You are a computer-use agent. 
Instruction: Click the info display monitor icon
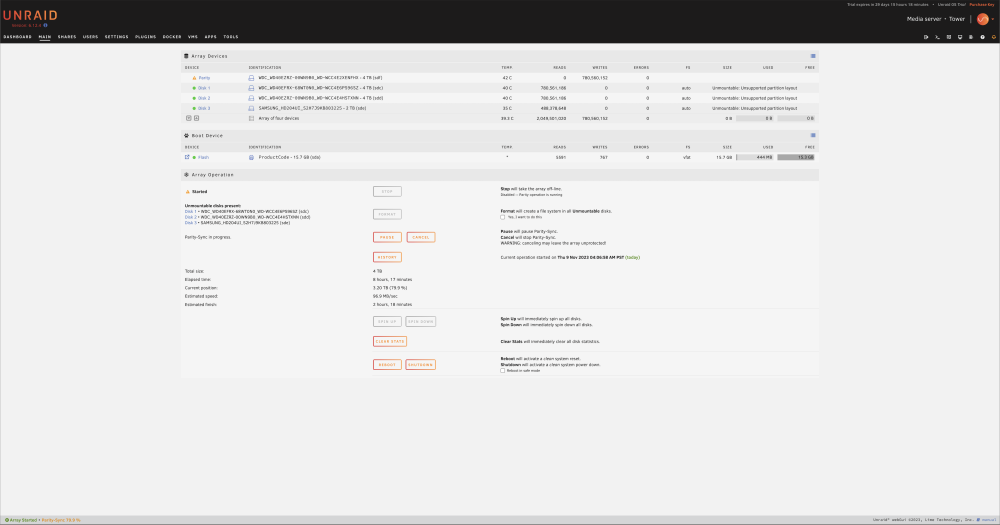coord(960,37)
